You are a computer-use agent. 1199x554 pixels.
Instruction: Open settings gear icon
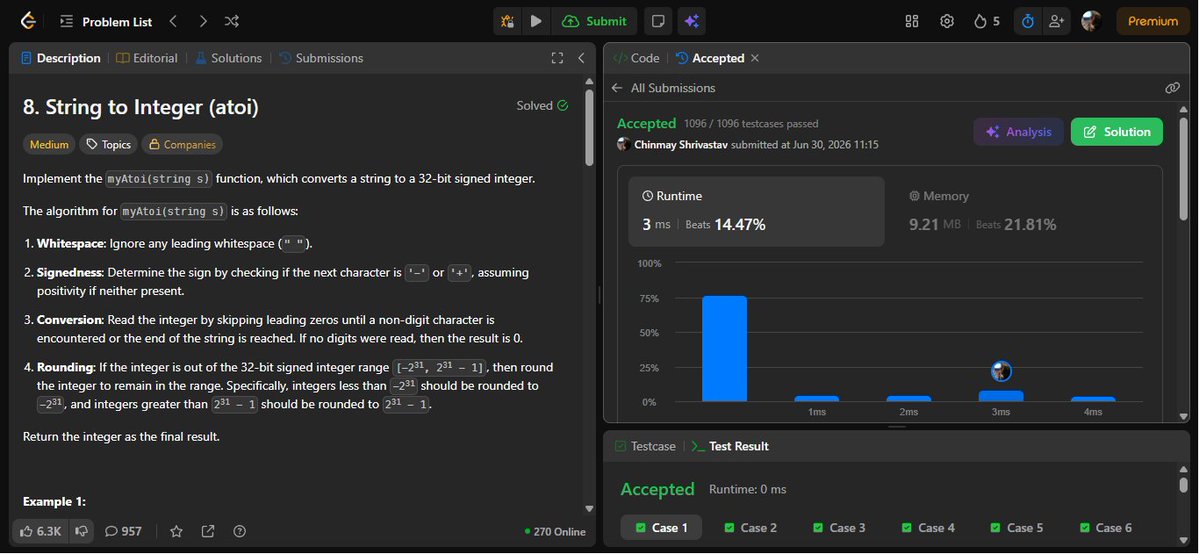click(947, 21)
